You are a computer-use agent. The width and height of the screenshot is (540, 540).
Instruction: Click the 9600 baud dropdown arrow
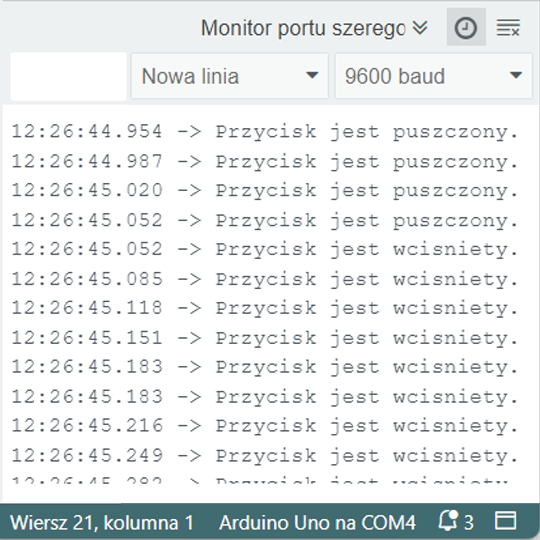click(x=516, y=75)
